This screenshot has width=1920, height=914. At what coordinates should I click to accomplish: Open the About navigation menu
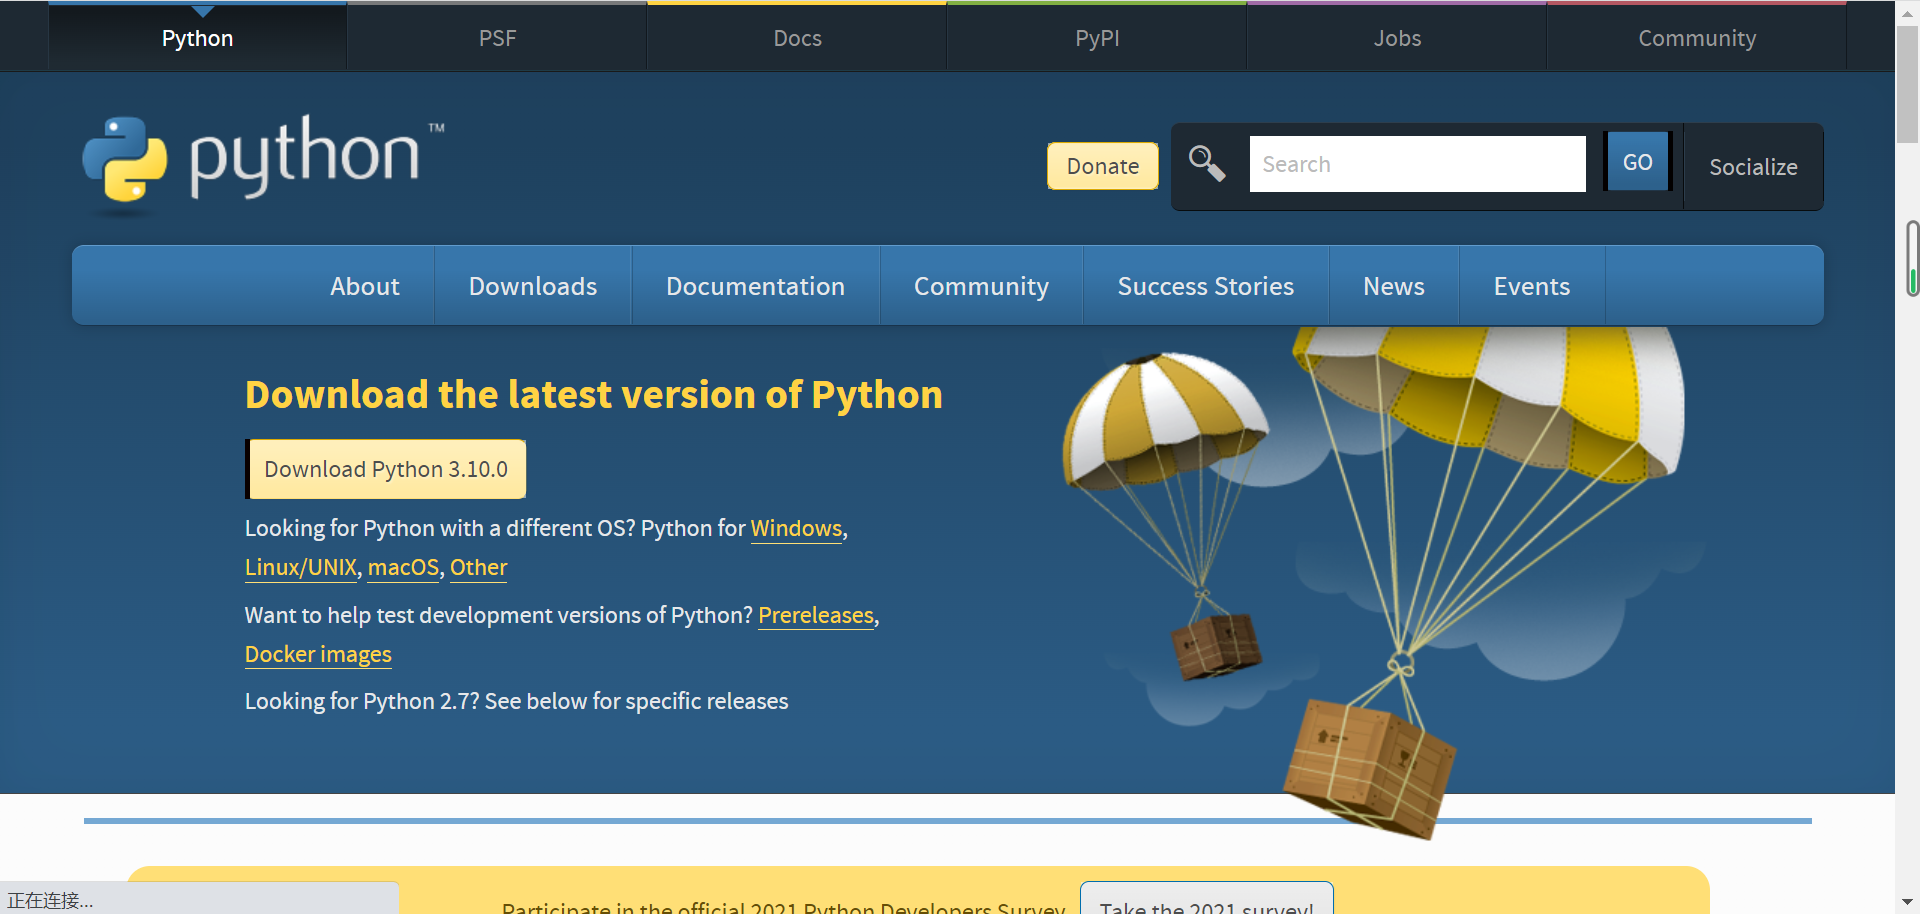(364, 287)
